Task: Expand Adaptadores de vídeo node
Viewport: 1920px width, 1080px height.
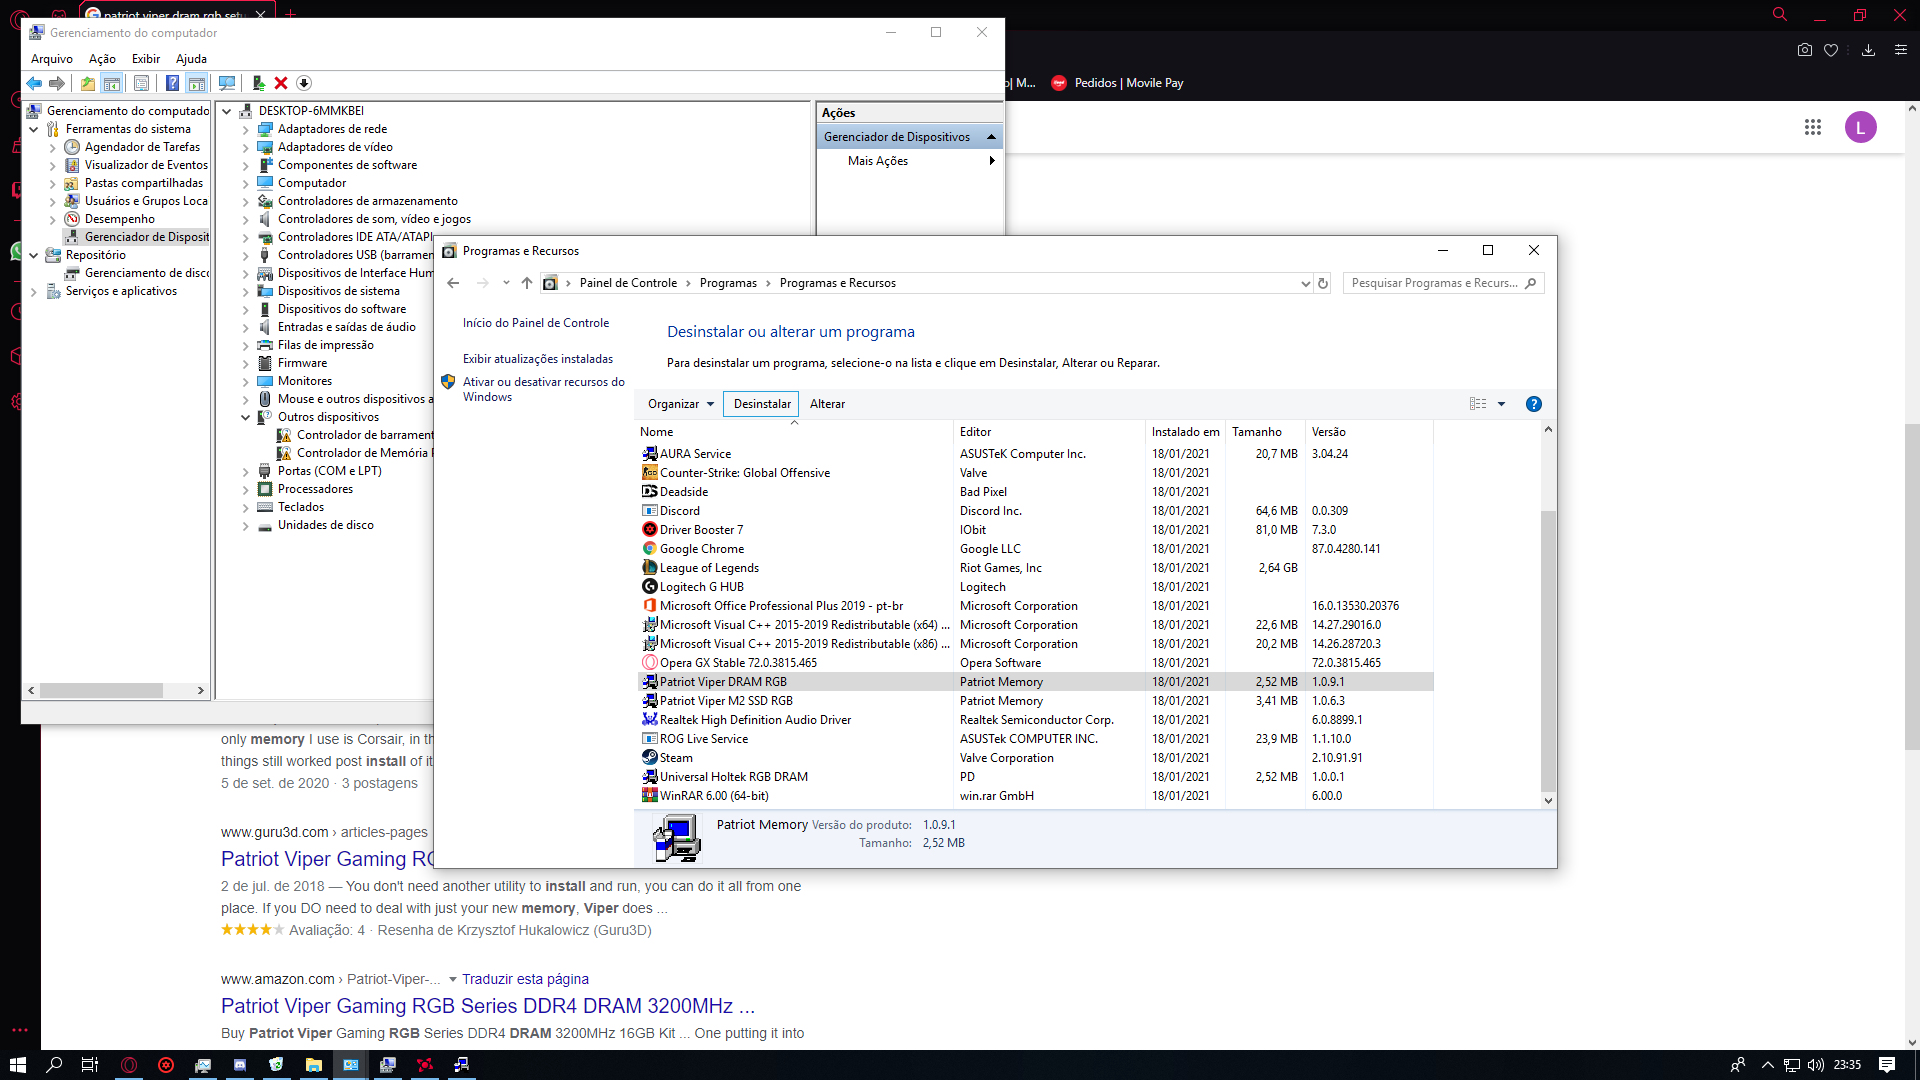Action: click(x=246, y=148)
